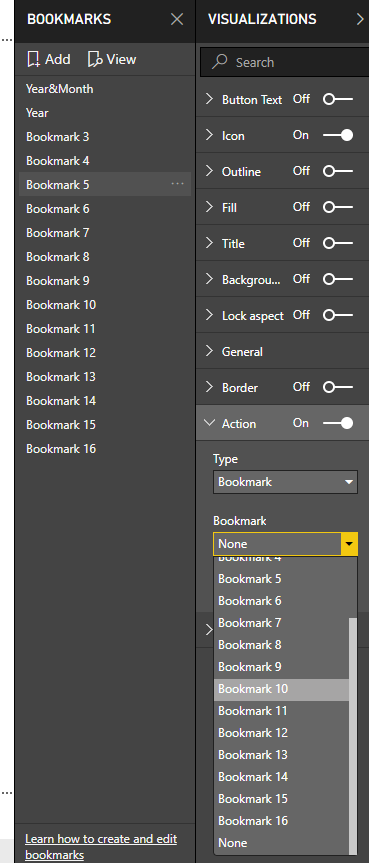Select Bookmark 3 in Bookmarks pane
The image size is (369, 863).
click(105, 136)
